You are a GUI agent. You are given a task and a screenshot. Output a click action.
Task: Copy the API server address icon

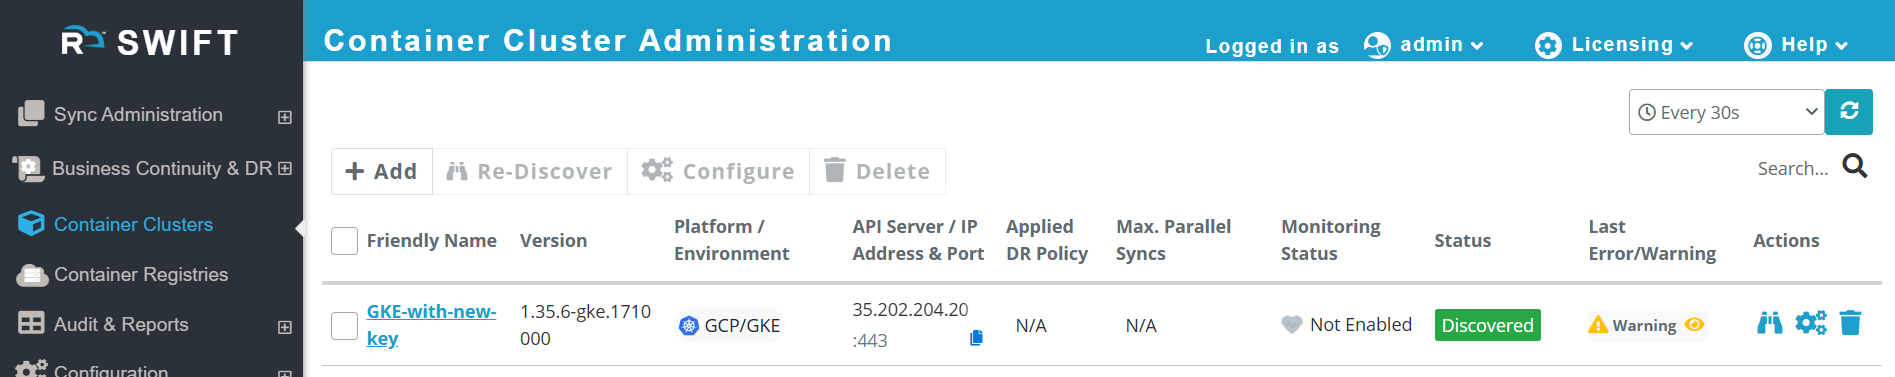click(x=976, y=338)
